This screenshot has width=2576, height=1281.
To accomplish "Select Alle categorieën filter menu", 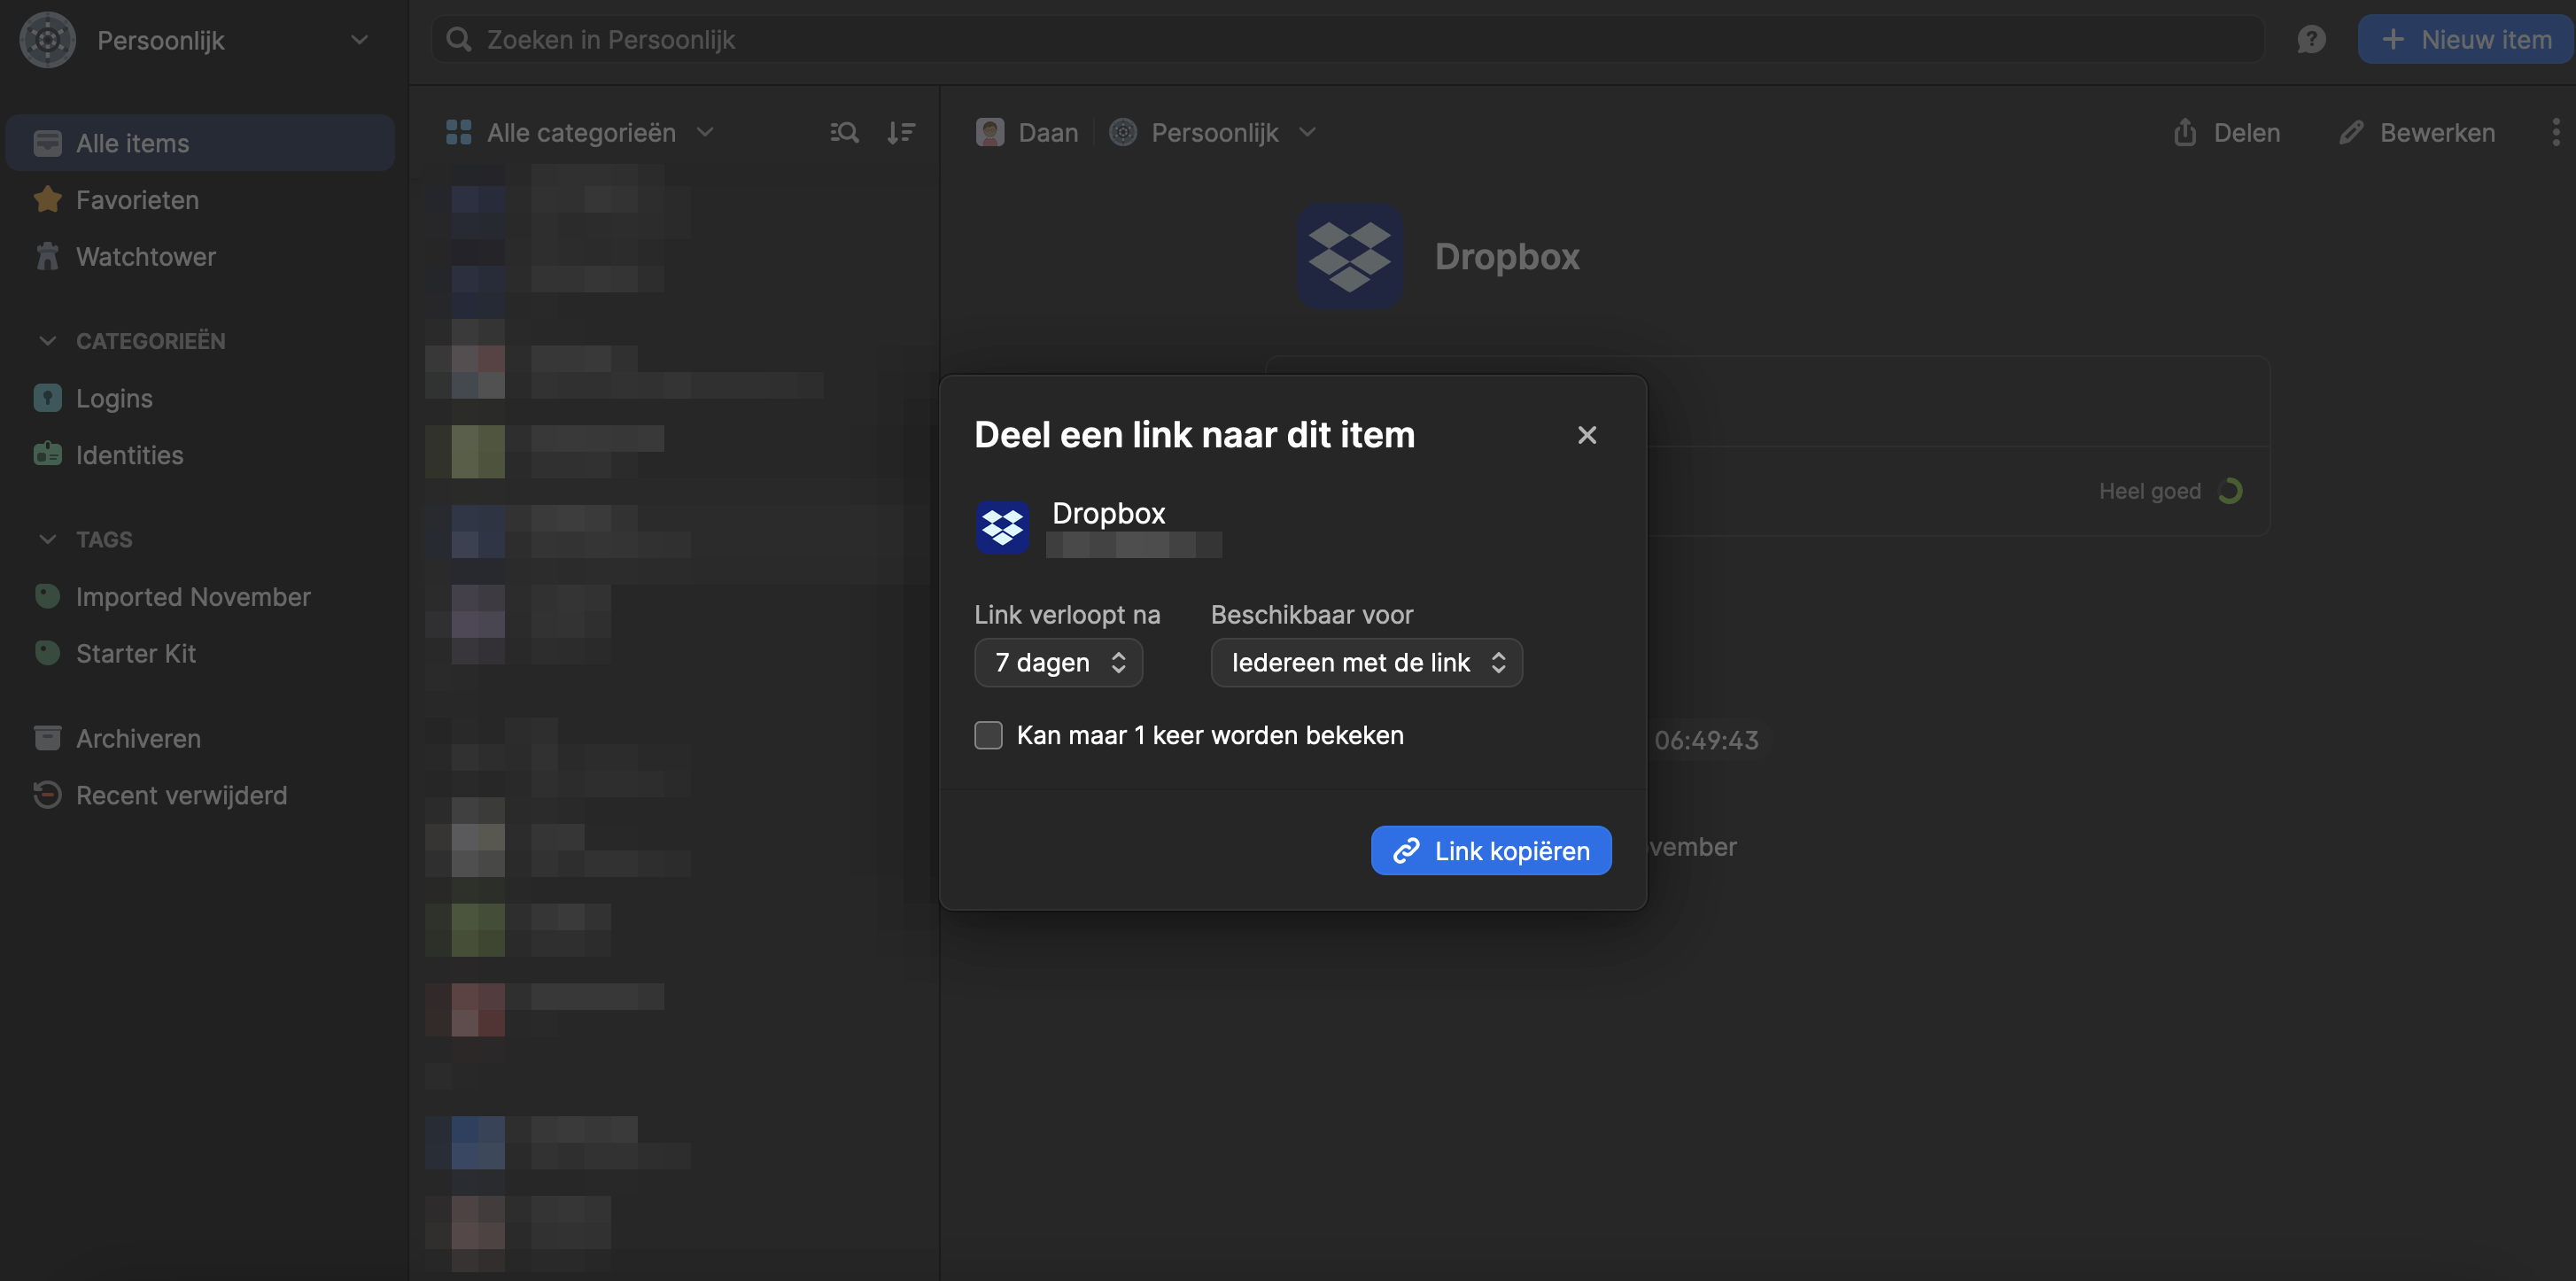I will point(580,131).
